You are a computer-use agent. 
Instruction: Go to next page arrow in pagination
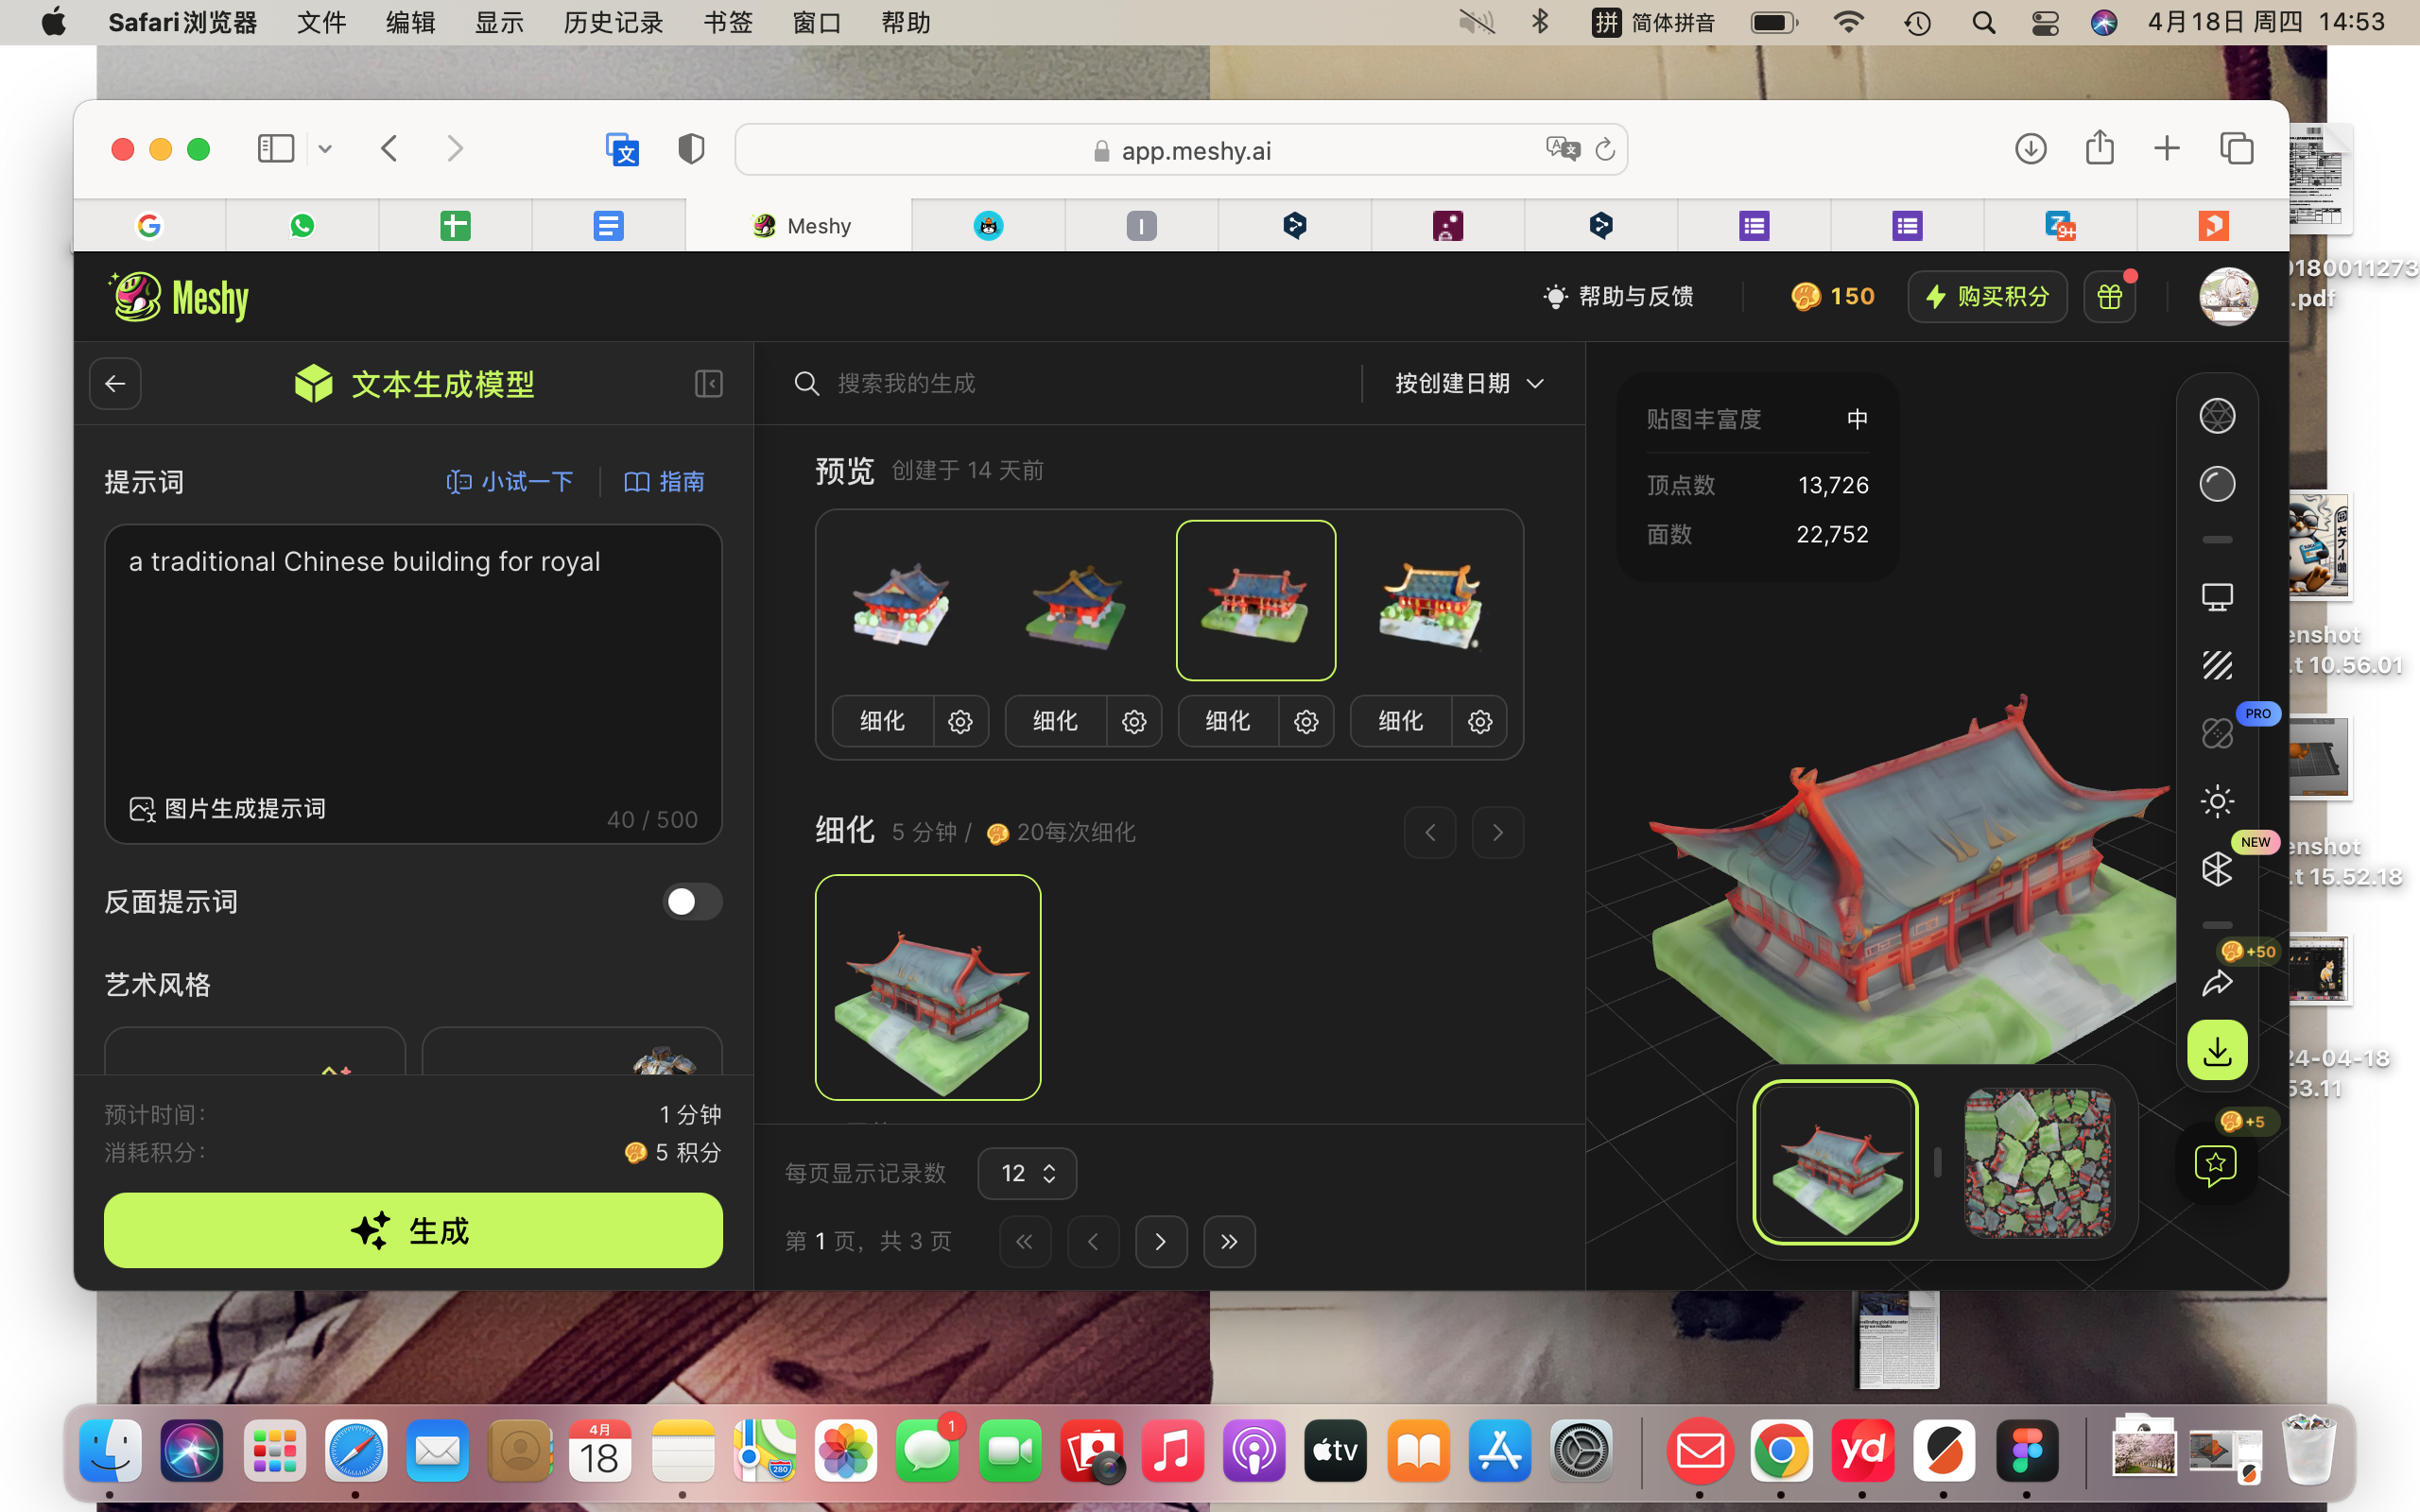[1160, 1242]
